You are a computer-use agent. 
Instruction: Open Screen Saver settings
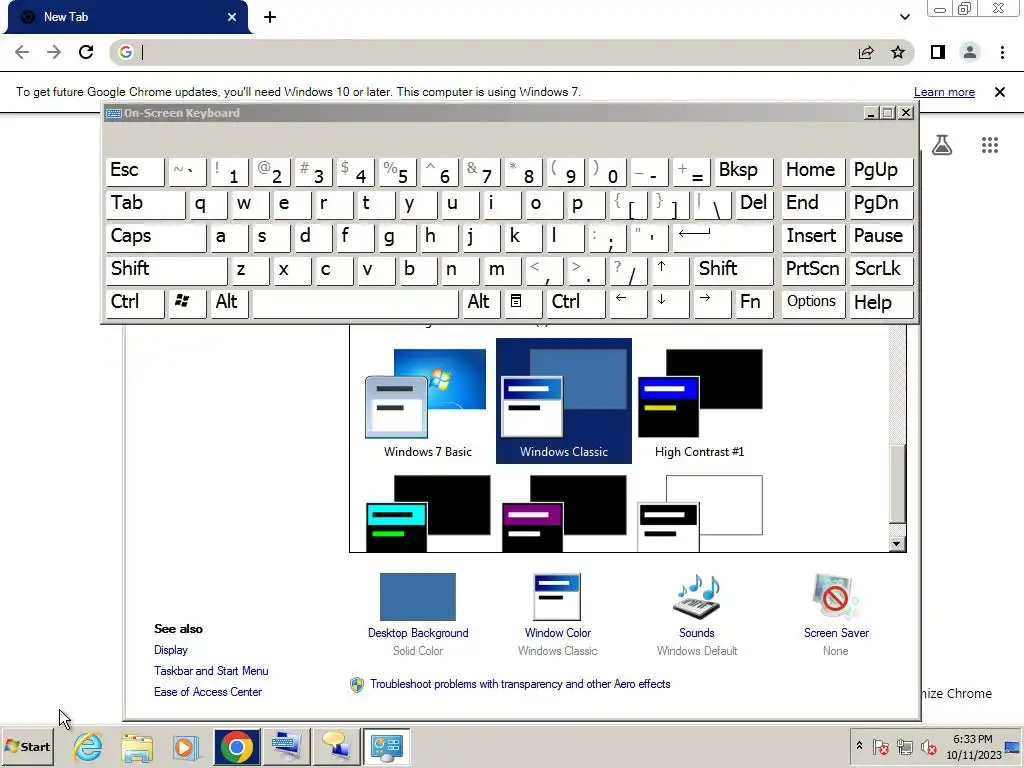pos(836,615)
